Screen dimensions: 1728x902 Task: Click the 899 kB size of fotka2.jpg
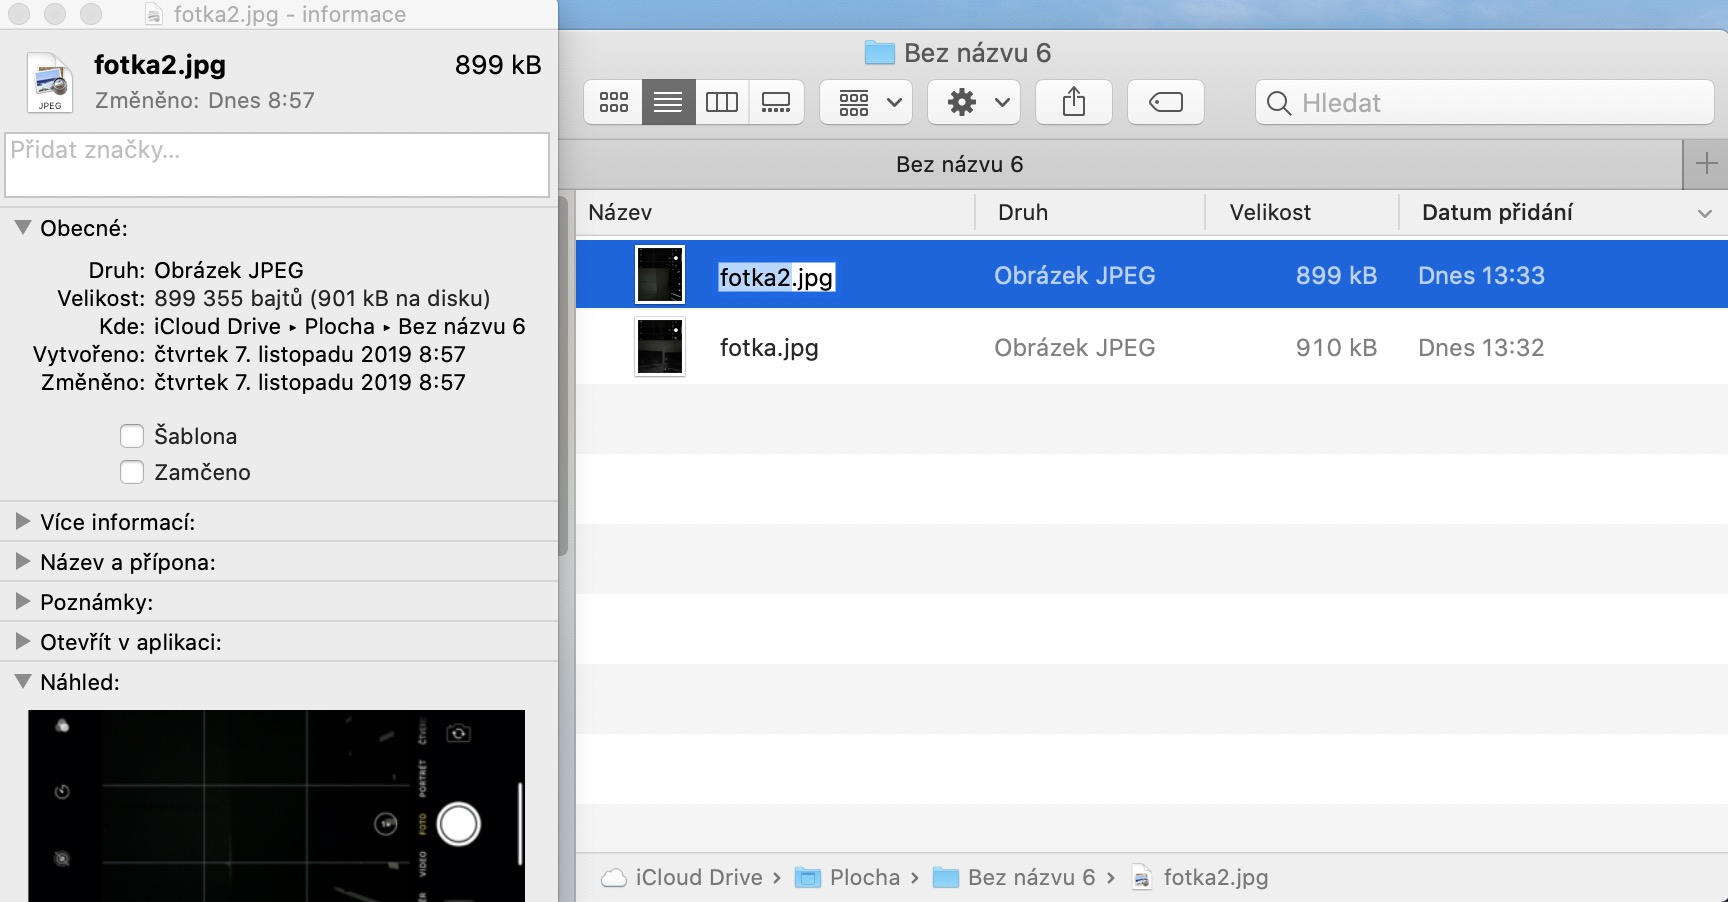(x=1336, y=275)
